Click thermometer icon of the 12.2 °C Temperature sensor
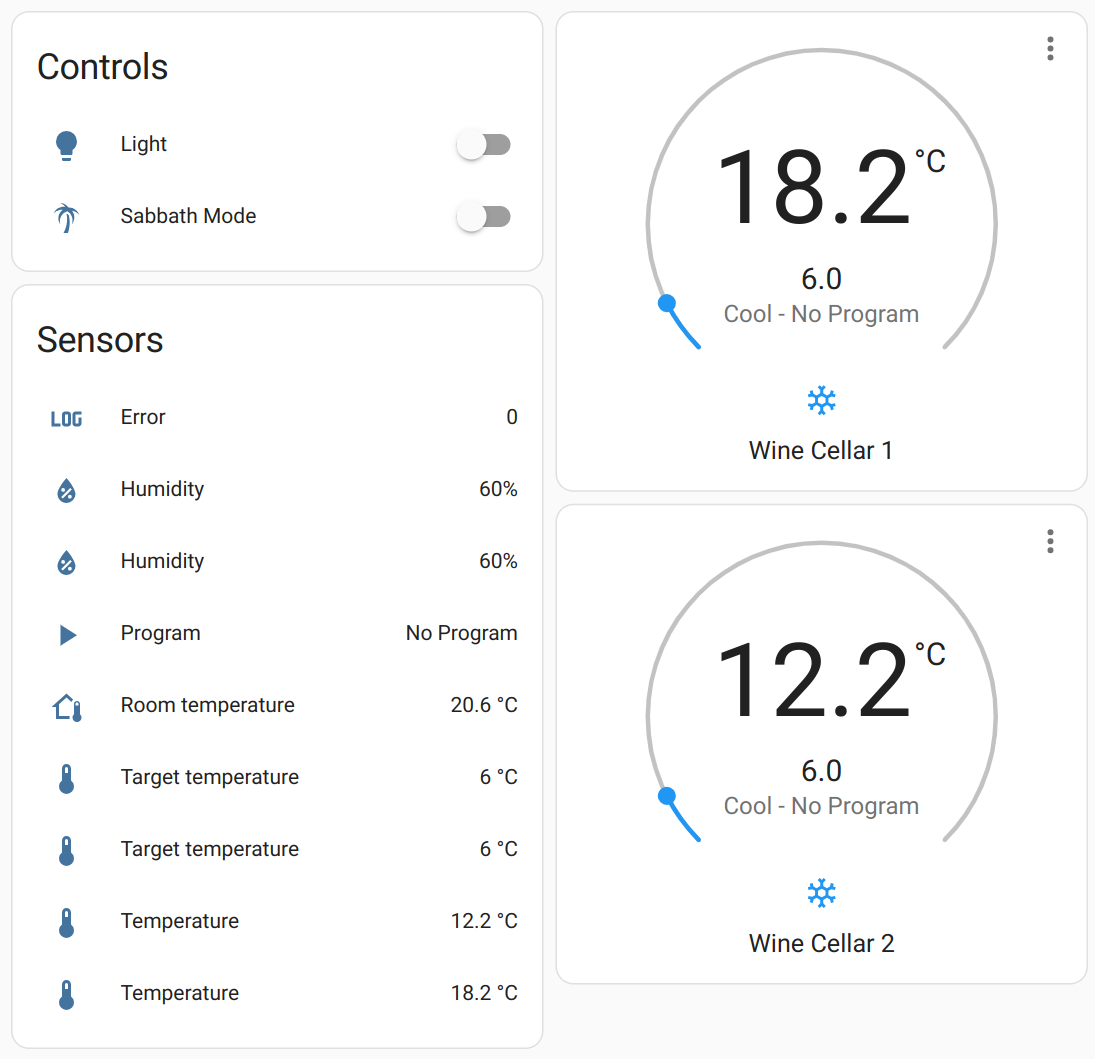Image resolution: width=1095 pixels, height=1059 pixels. pos(66,922)
